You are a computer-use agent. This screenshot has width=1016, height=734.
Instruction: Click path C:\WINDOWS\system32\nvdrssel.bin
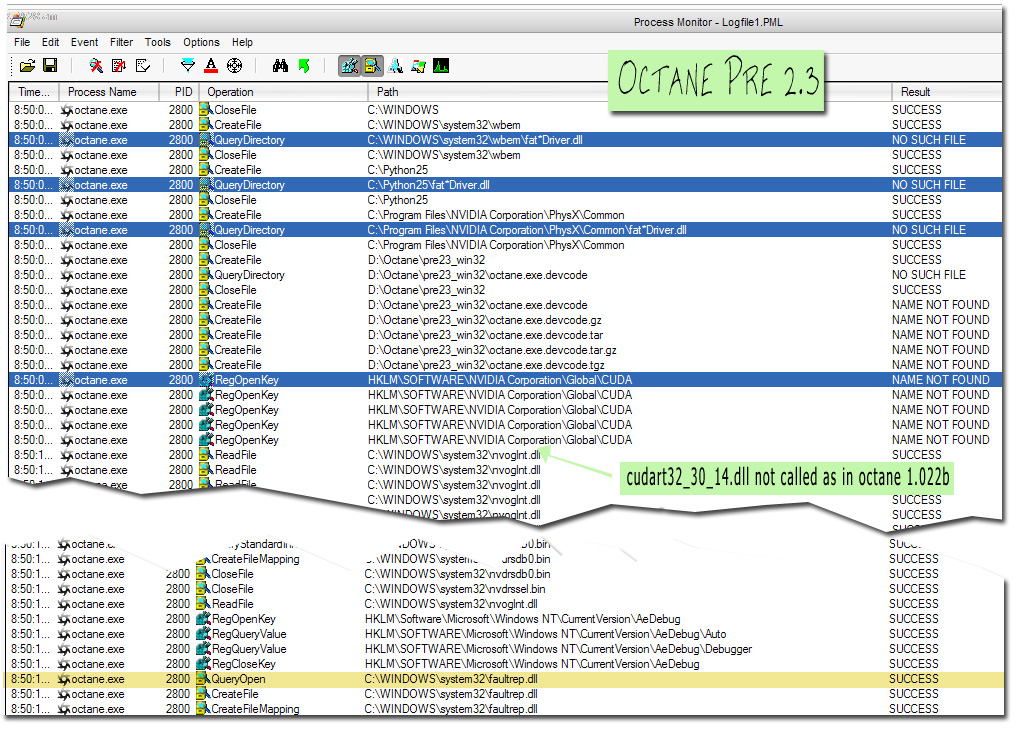point(455,589)
